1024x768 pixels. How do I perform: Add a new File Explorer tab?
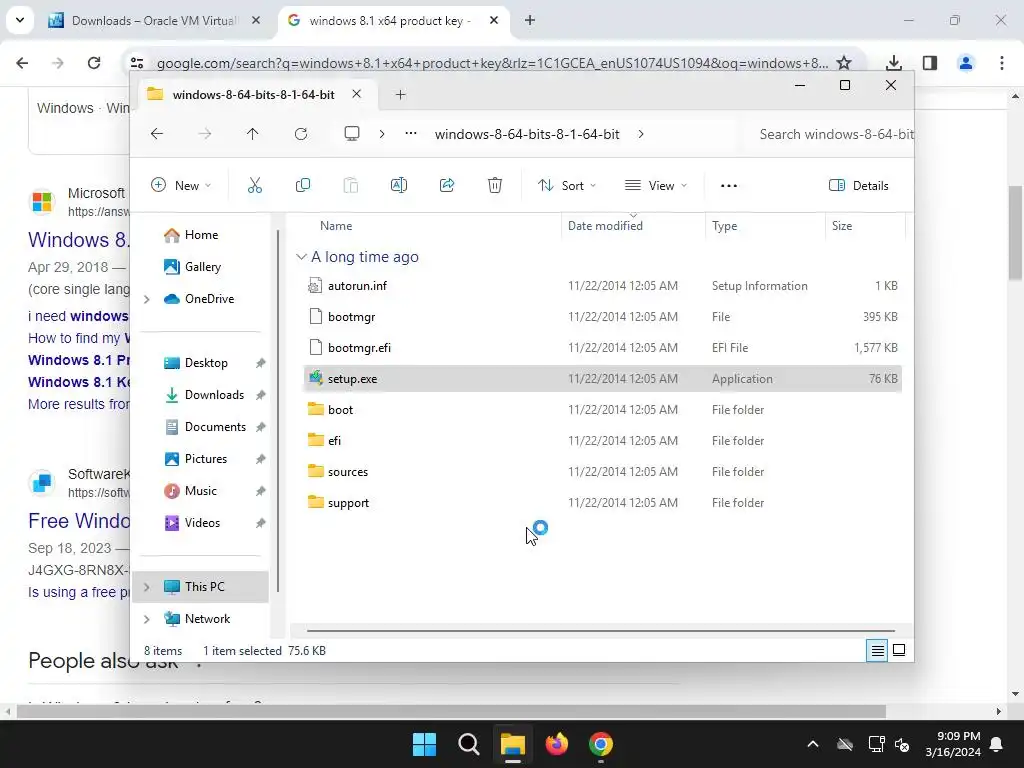pos(400,95)
